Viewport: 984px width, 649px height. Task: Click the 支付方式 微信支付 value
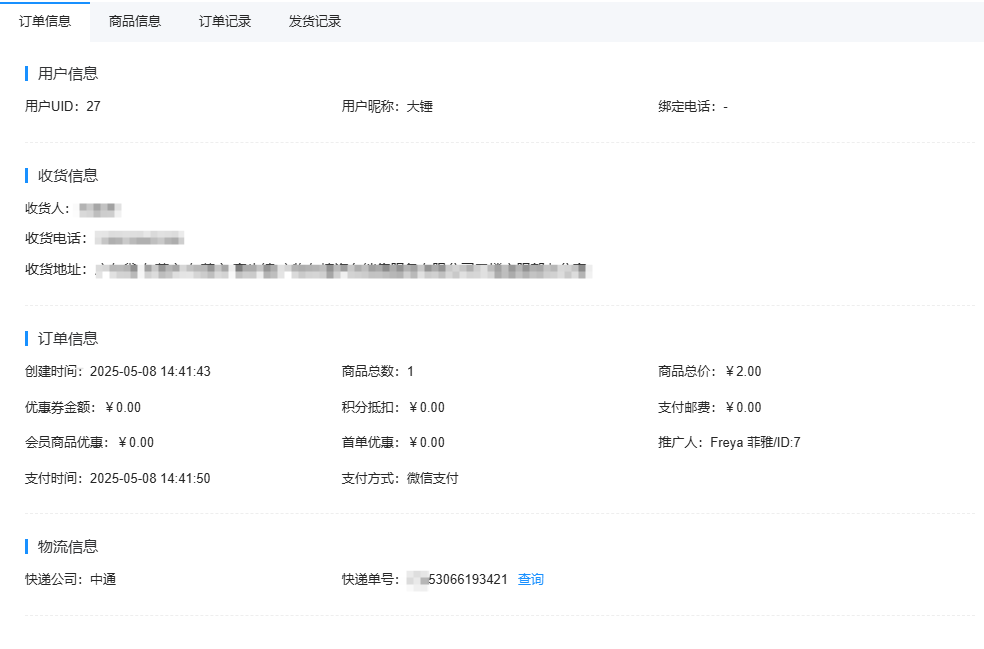pos(432,478)
